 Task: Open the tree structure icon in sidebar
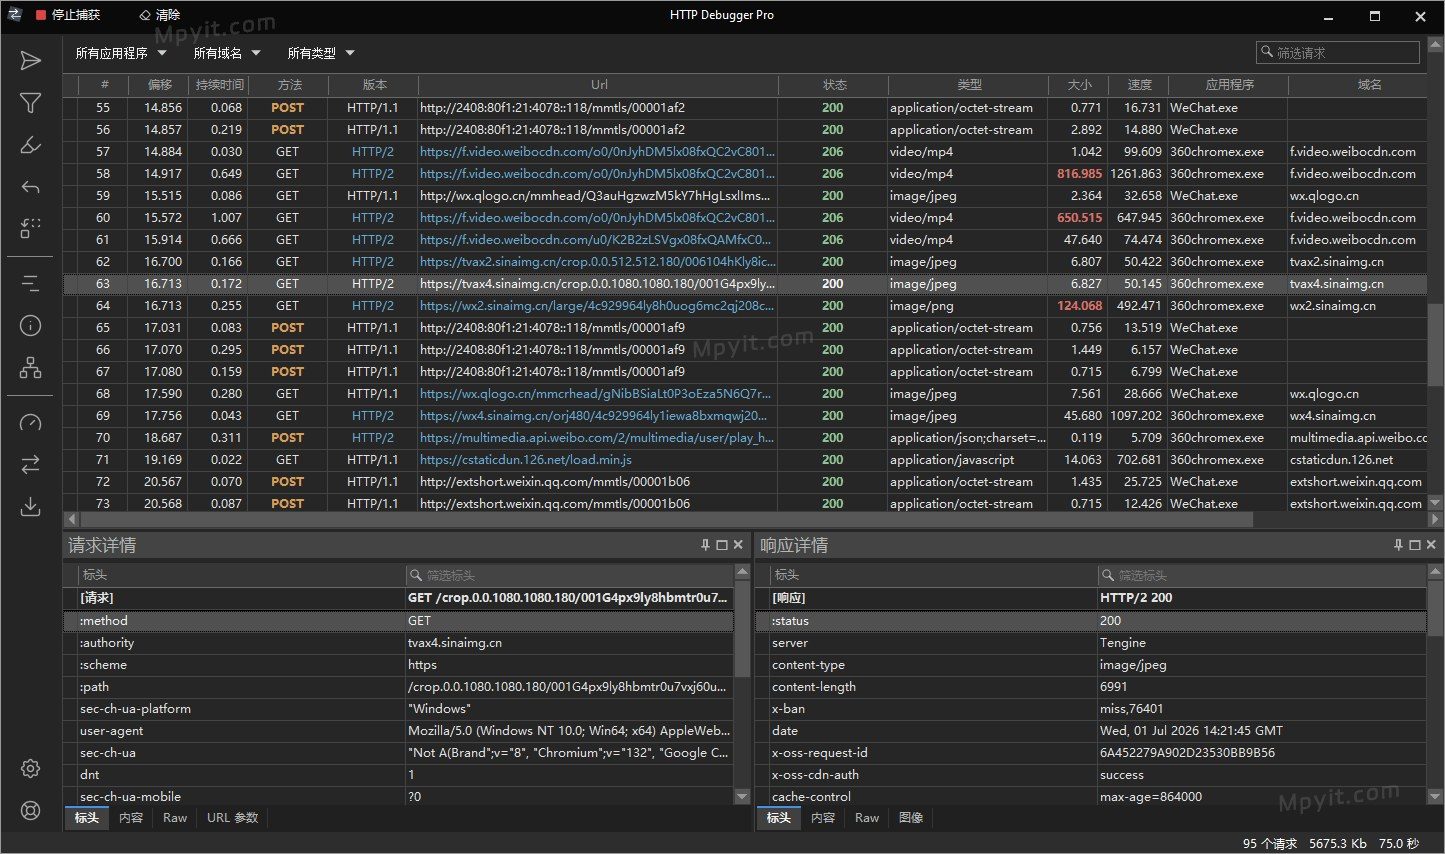click(x=31, y=368)
